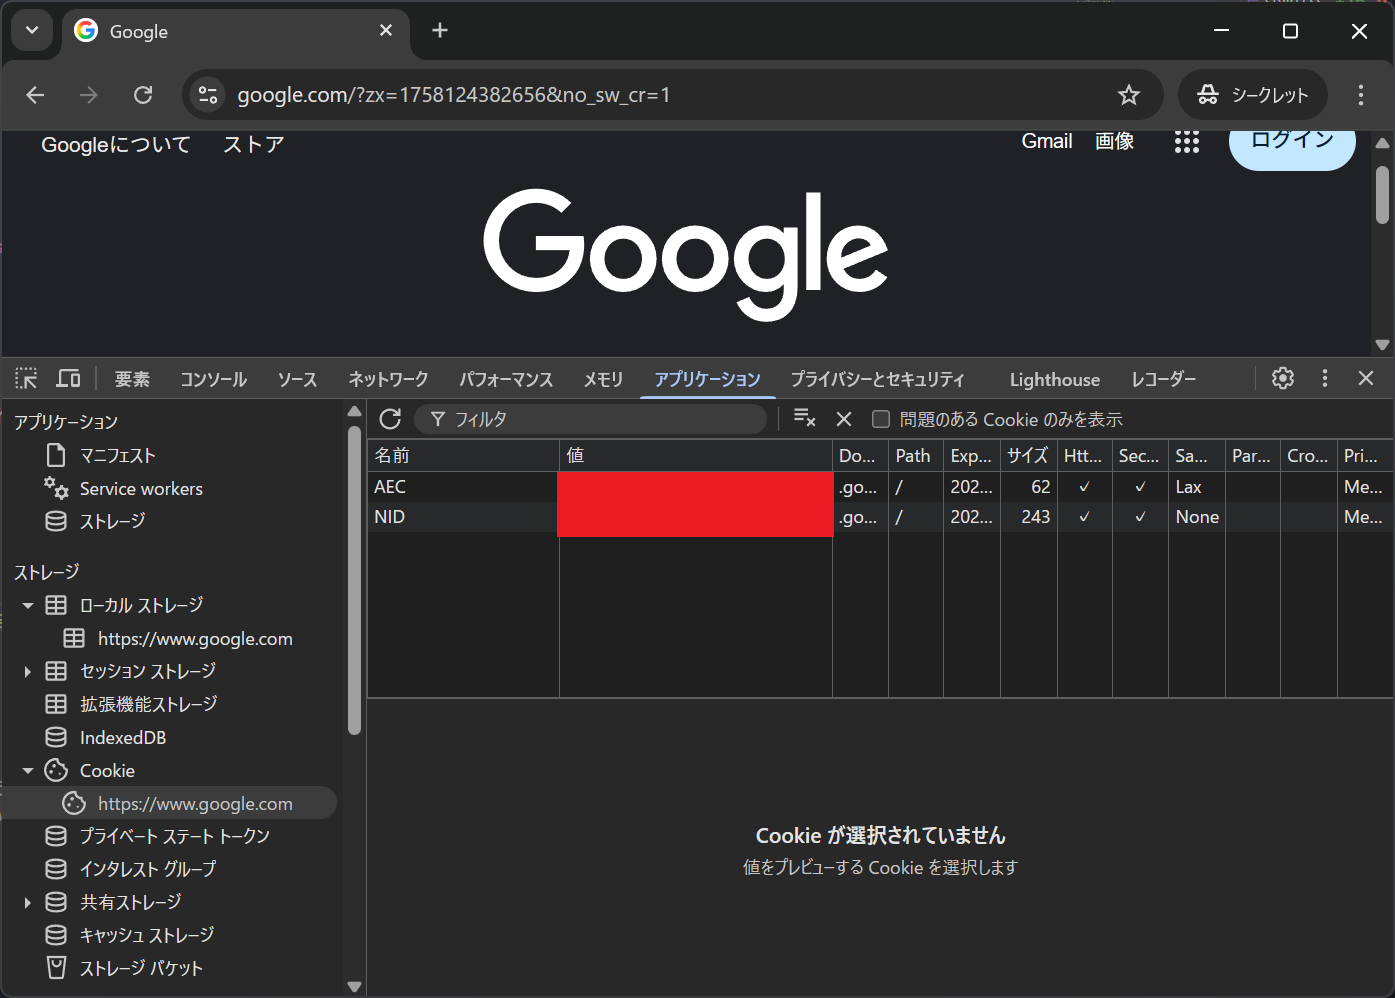This screenshot has width=1395, height=998.
Task: Click the clear all cookies icon
Action: tap(804, 418)
